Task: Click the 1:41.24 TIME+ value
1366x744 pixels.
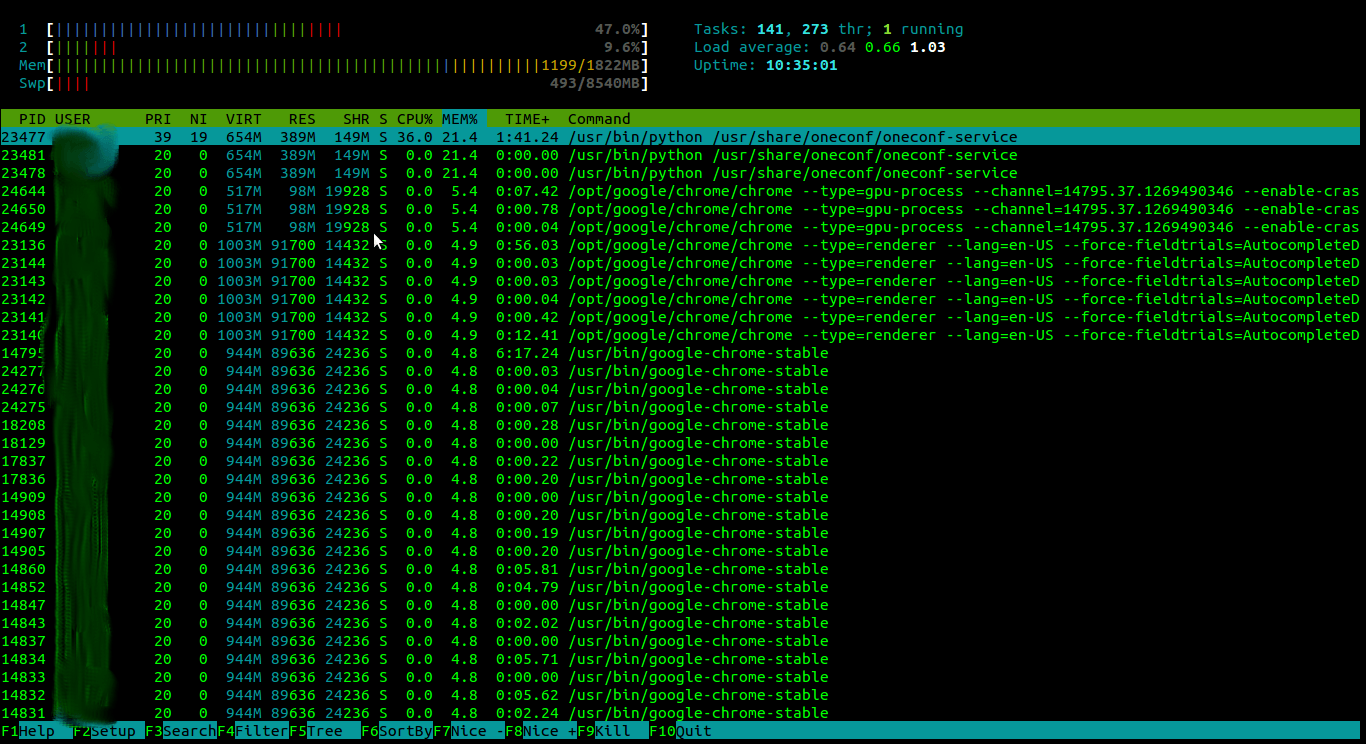Action: (527, 137)
